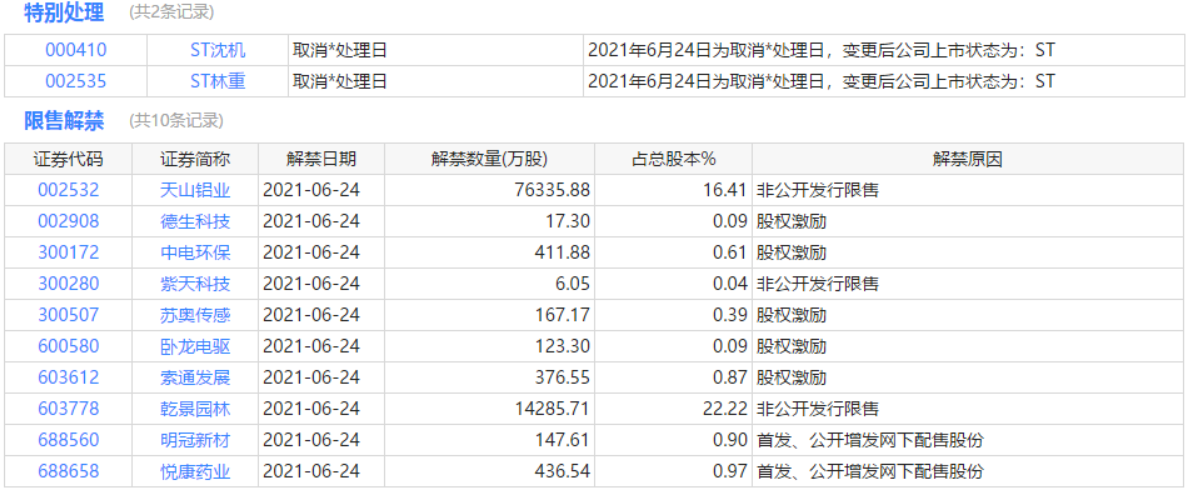Click stock code 300507
Image resolution: width=1188 pixels, height=490 pixels.
click(x=69, y=315)
